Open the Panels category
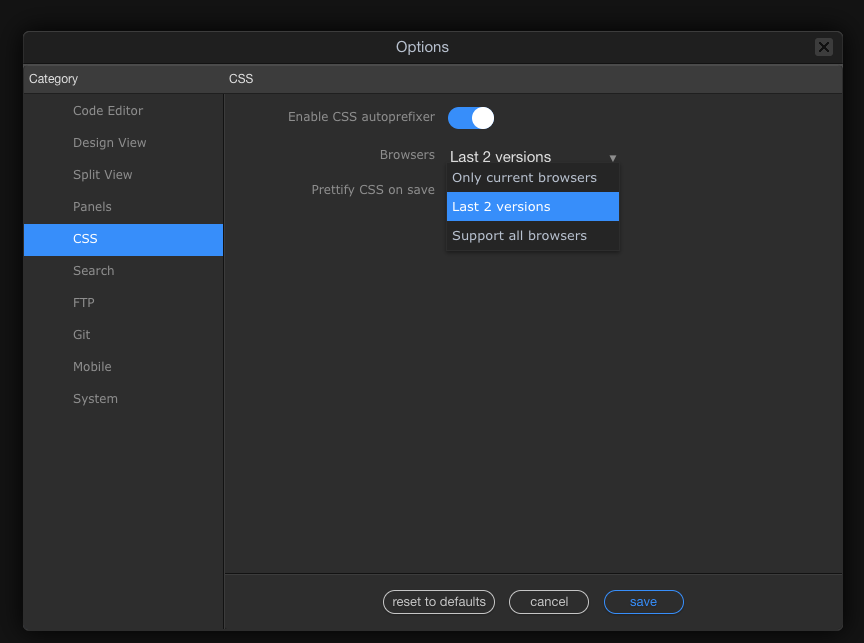 pyautogui.click(x=92, y=207)
